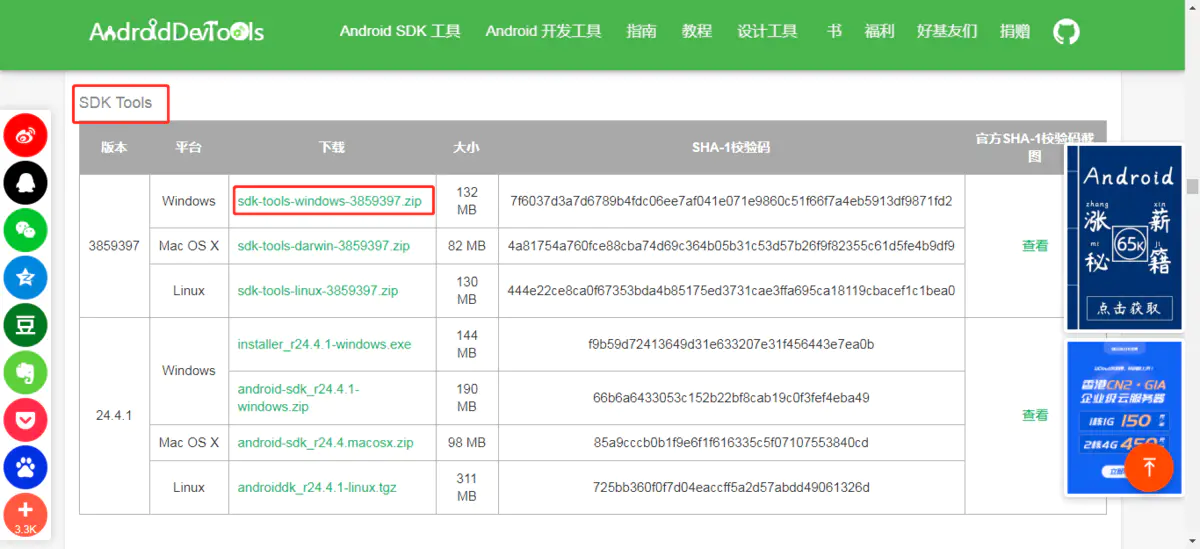
Task: Save page to Pocket
Action: (x=26, y=420)
